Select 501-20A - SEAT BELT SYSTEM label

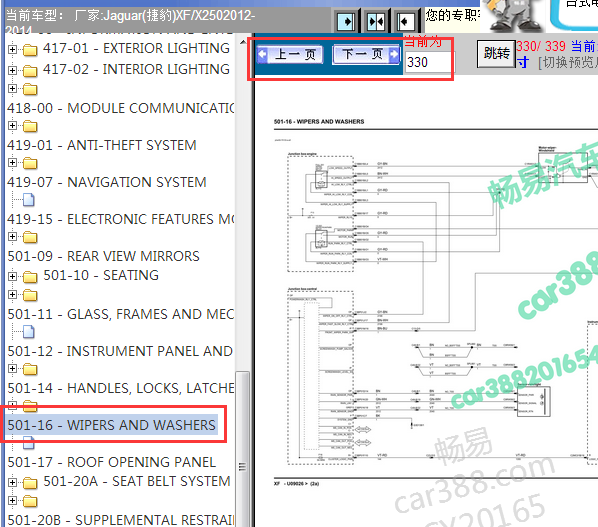click(x=137, y=482)
